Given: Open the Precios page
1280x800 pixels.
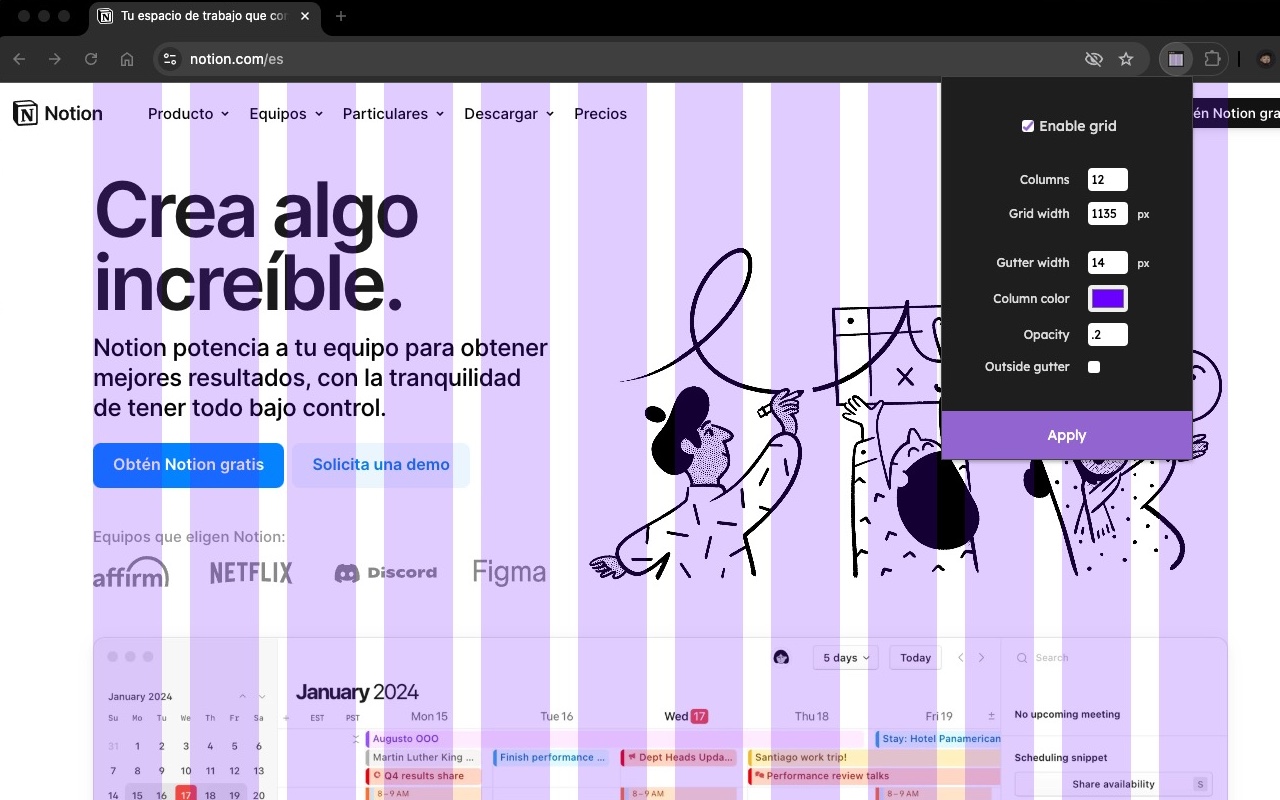Looking at the screenshot, I should [x=600, y=114].
